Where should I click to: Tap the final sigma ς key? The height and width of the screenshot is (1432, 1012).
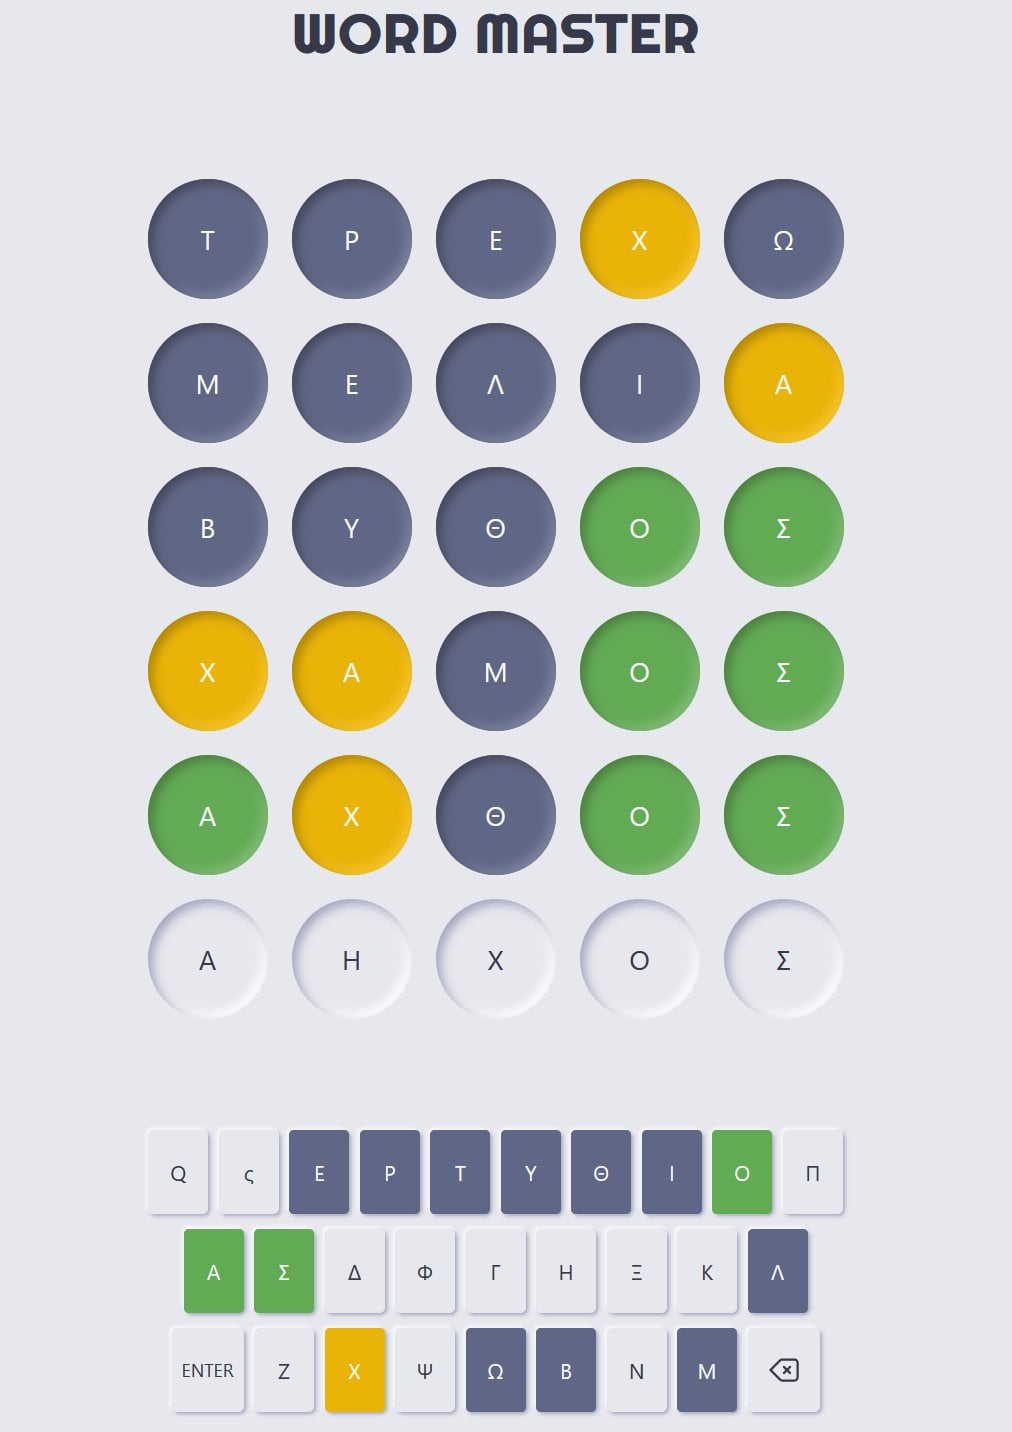point(249,1172)
